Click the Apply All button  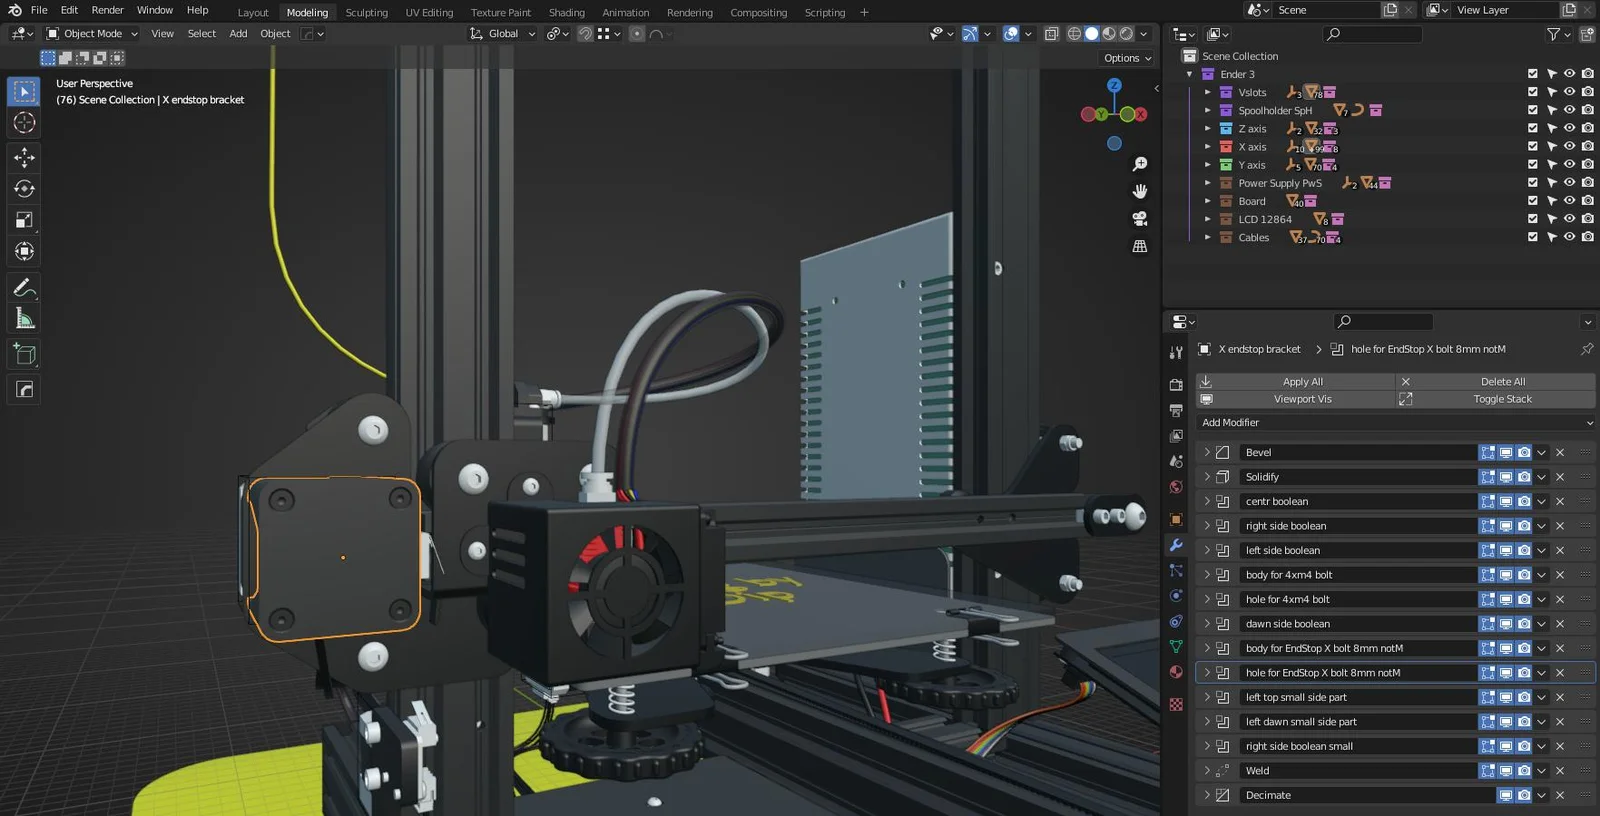(x=1302, y=382)
